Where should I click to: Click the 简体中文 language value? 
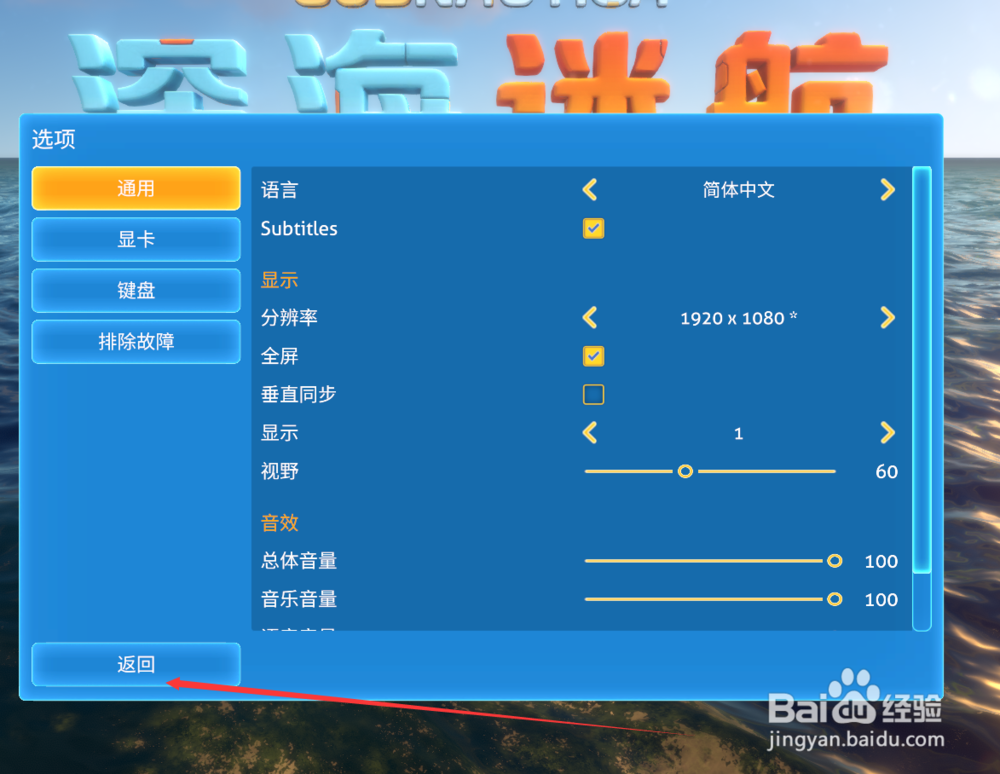(739, 189)
